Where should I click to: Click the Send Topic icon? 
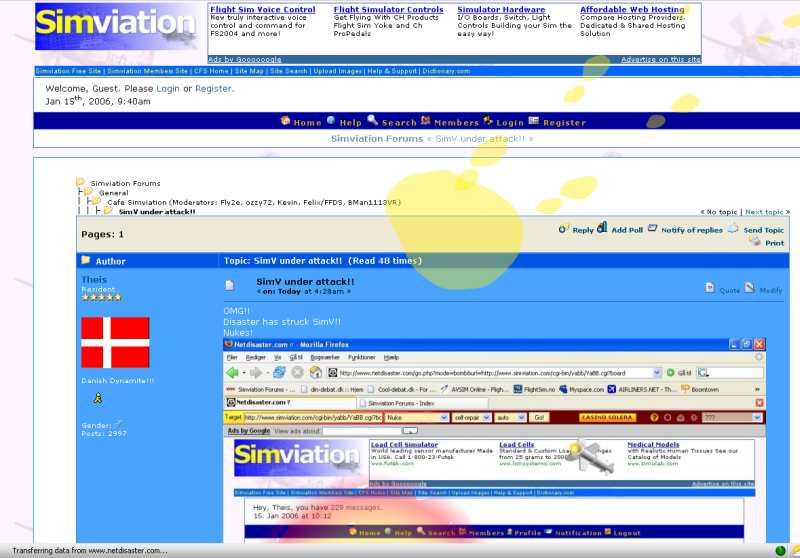click(x=733, y=229)
